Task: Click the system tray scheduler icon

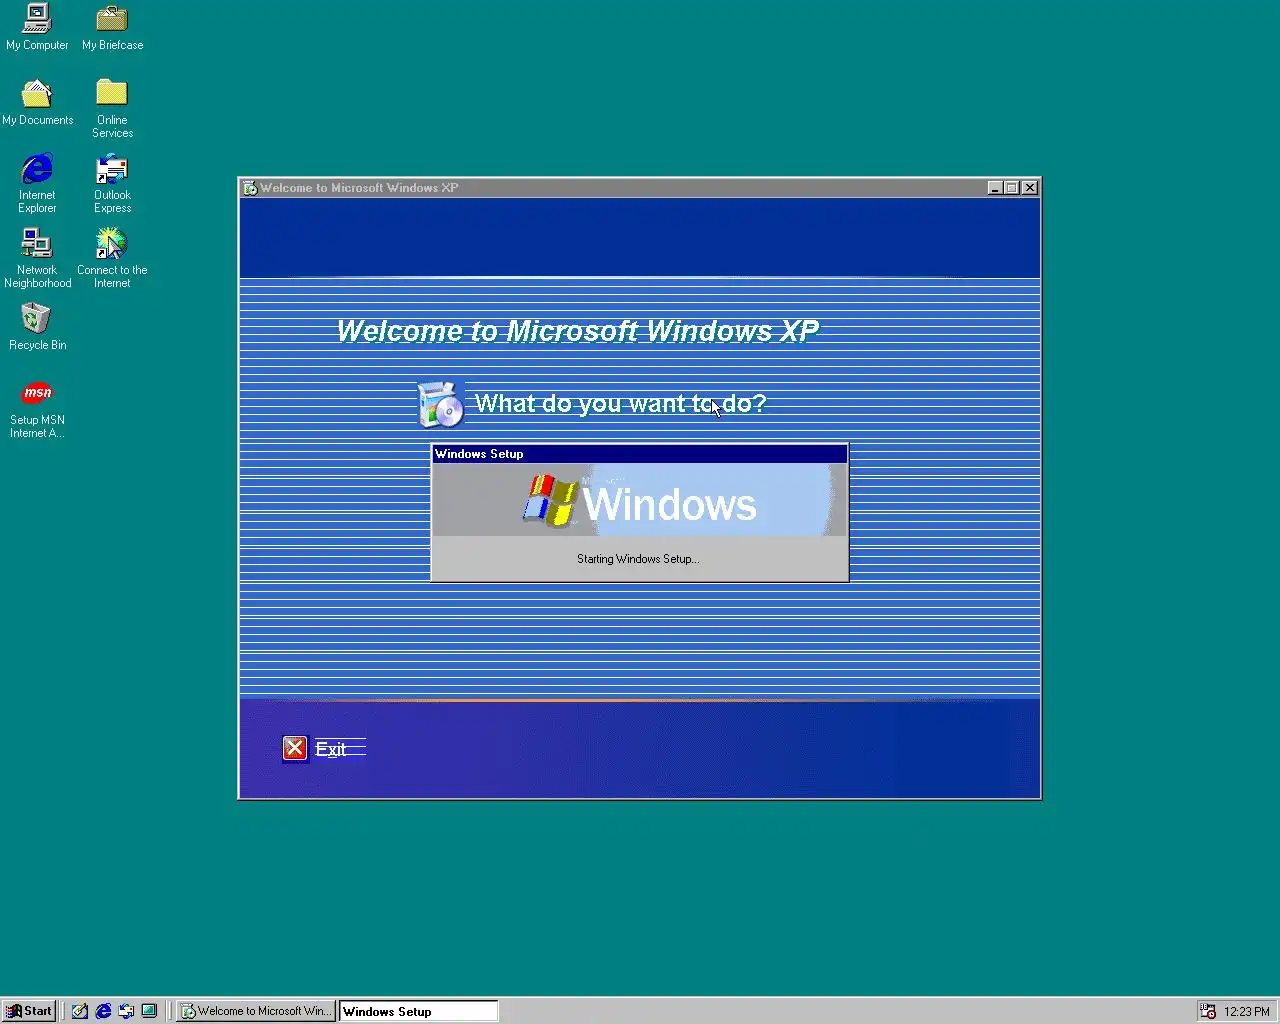Action: [x=1208, y=1011]
